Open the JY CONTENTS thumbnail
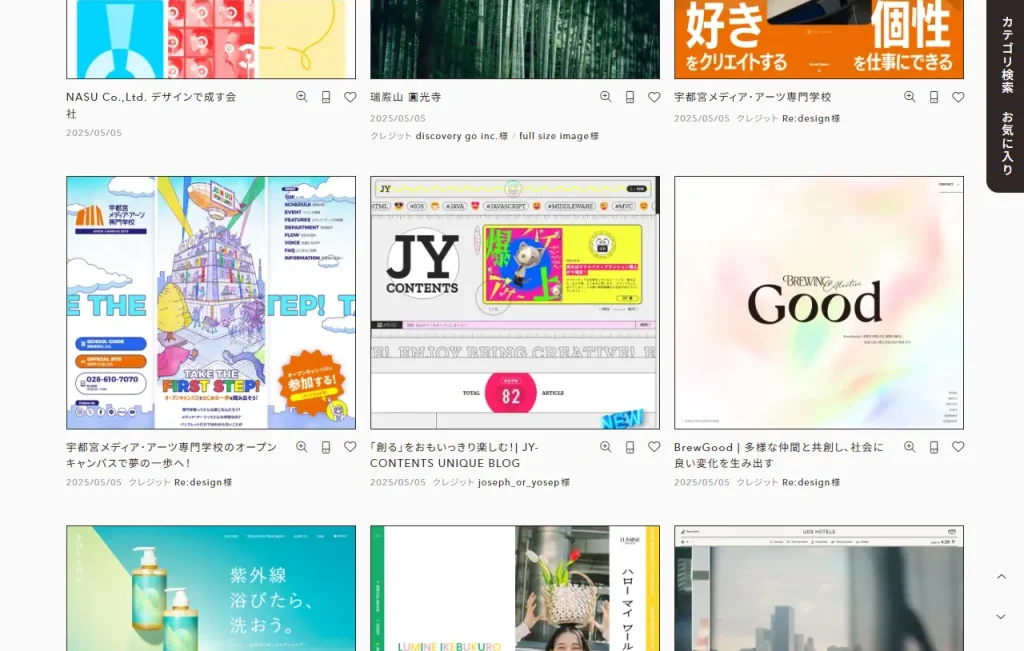The height and width of the screenshot is (651, 1024). tap(515, 302)
